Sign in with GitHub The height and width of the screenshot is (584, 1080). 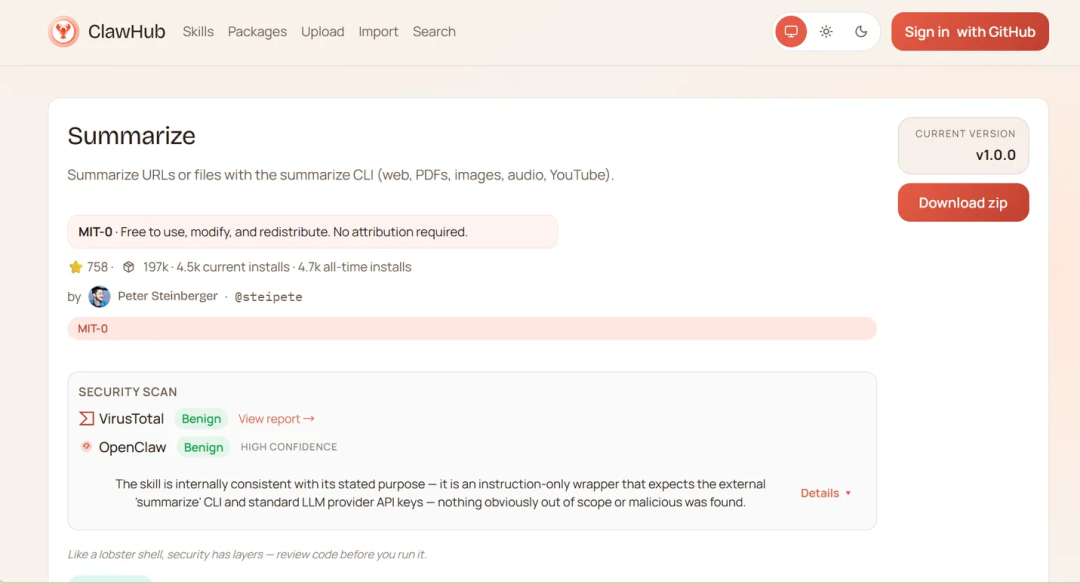tap(970, 32)
